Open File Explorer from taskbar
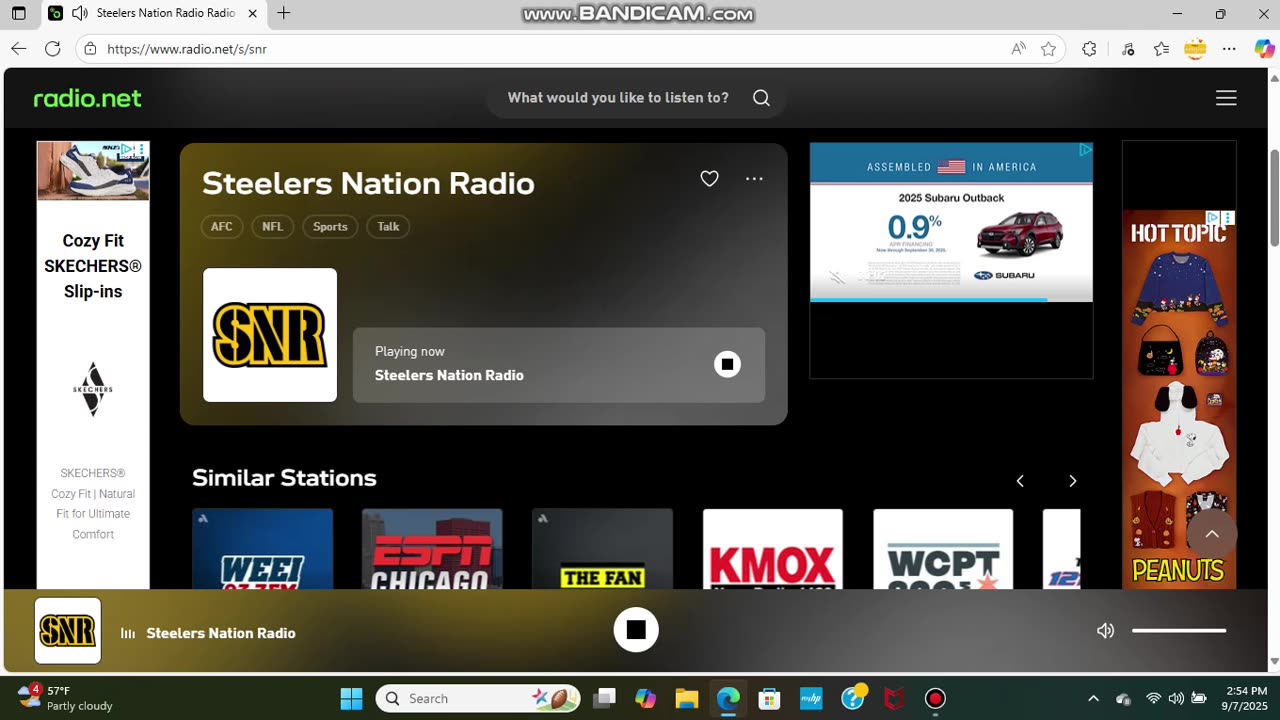The width and height of the screenshot is (1280, 720). click(x=686, y=698)
